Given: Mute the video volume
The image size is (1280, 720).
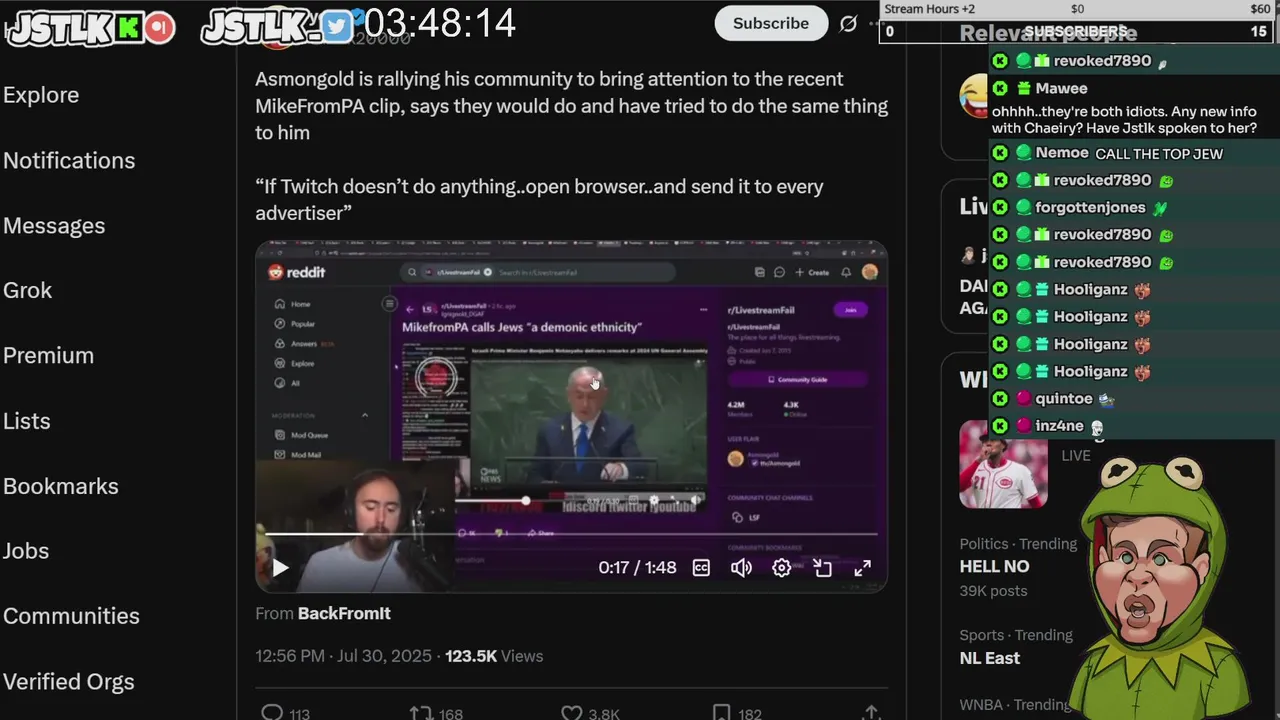Looking at the screenshot, I should 741,568.
